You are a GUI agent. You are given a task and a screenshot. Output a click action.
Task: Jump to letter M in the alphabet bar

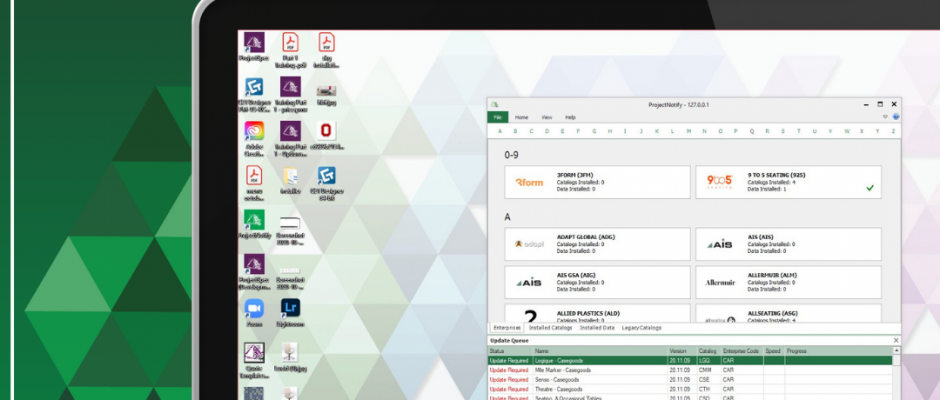[x=689, y=131]
